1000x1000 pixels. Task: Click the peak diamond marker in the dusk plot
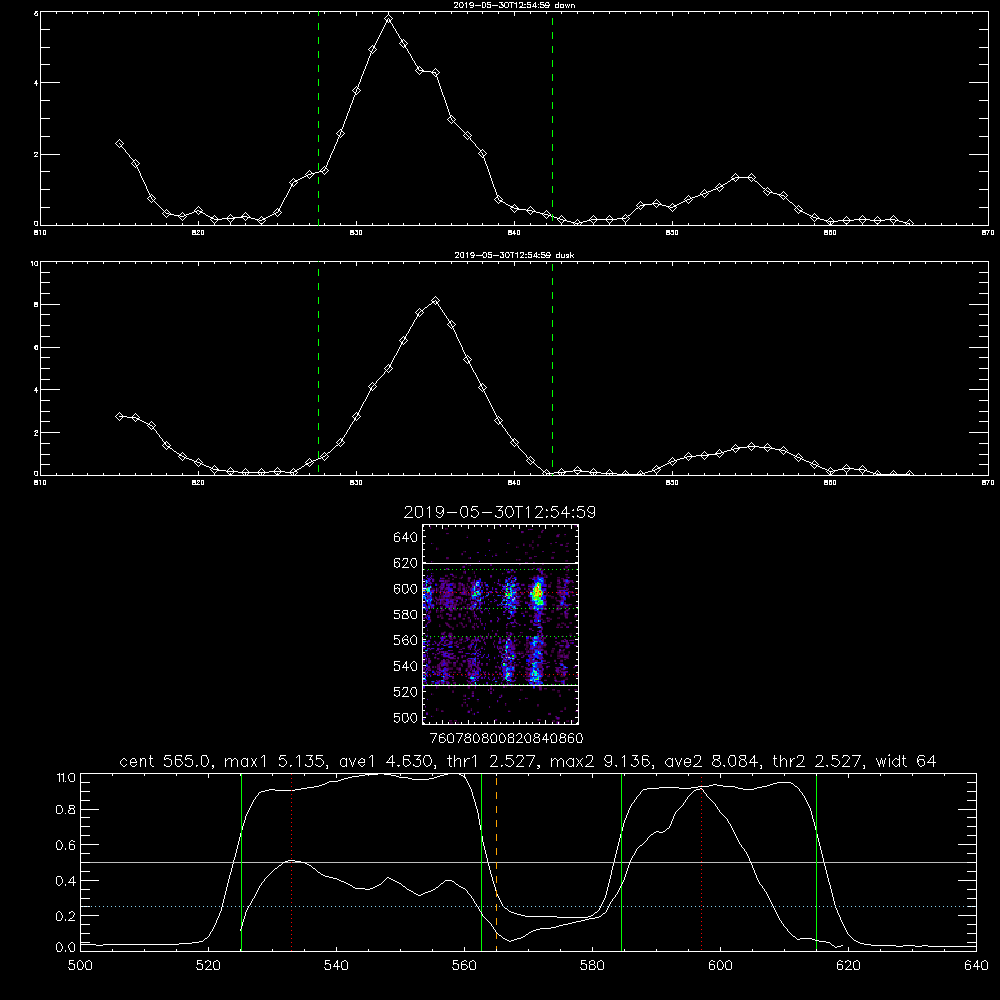pos(436,300)
